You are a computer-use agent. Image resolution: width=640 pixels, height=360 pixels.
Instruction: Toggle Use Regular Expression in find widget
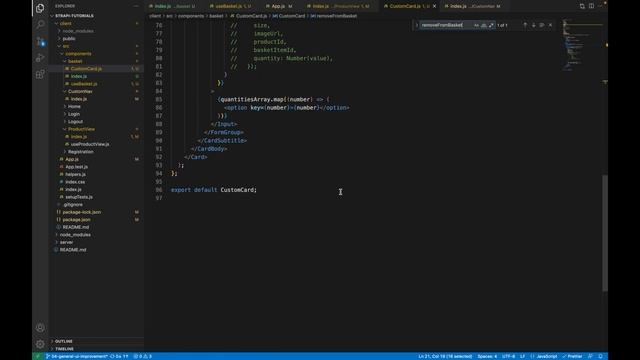coord(491,25)
